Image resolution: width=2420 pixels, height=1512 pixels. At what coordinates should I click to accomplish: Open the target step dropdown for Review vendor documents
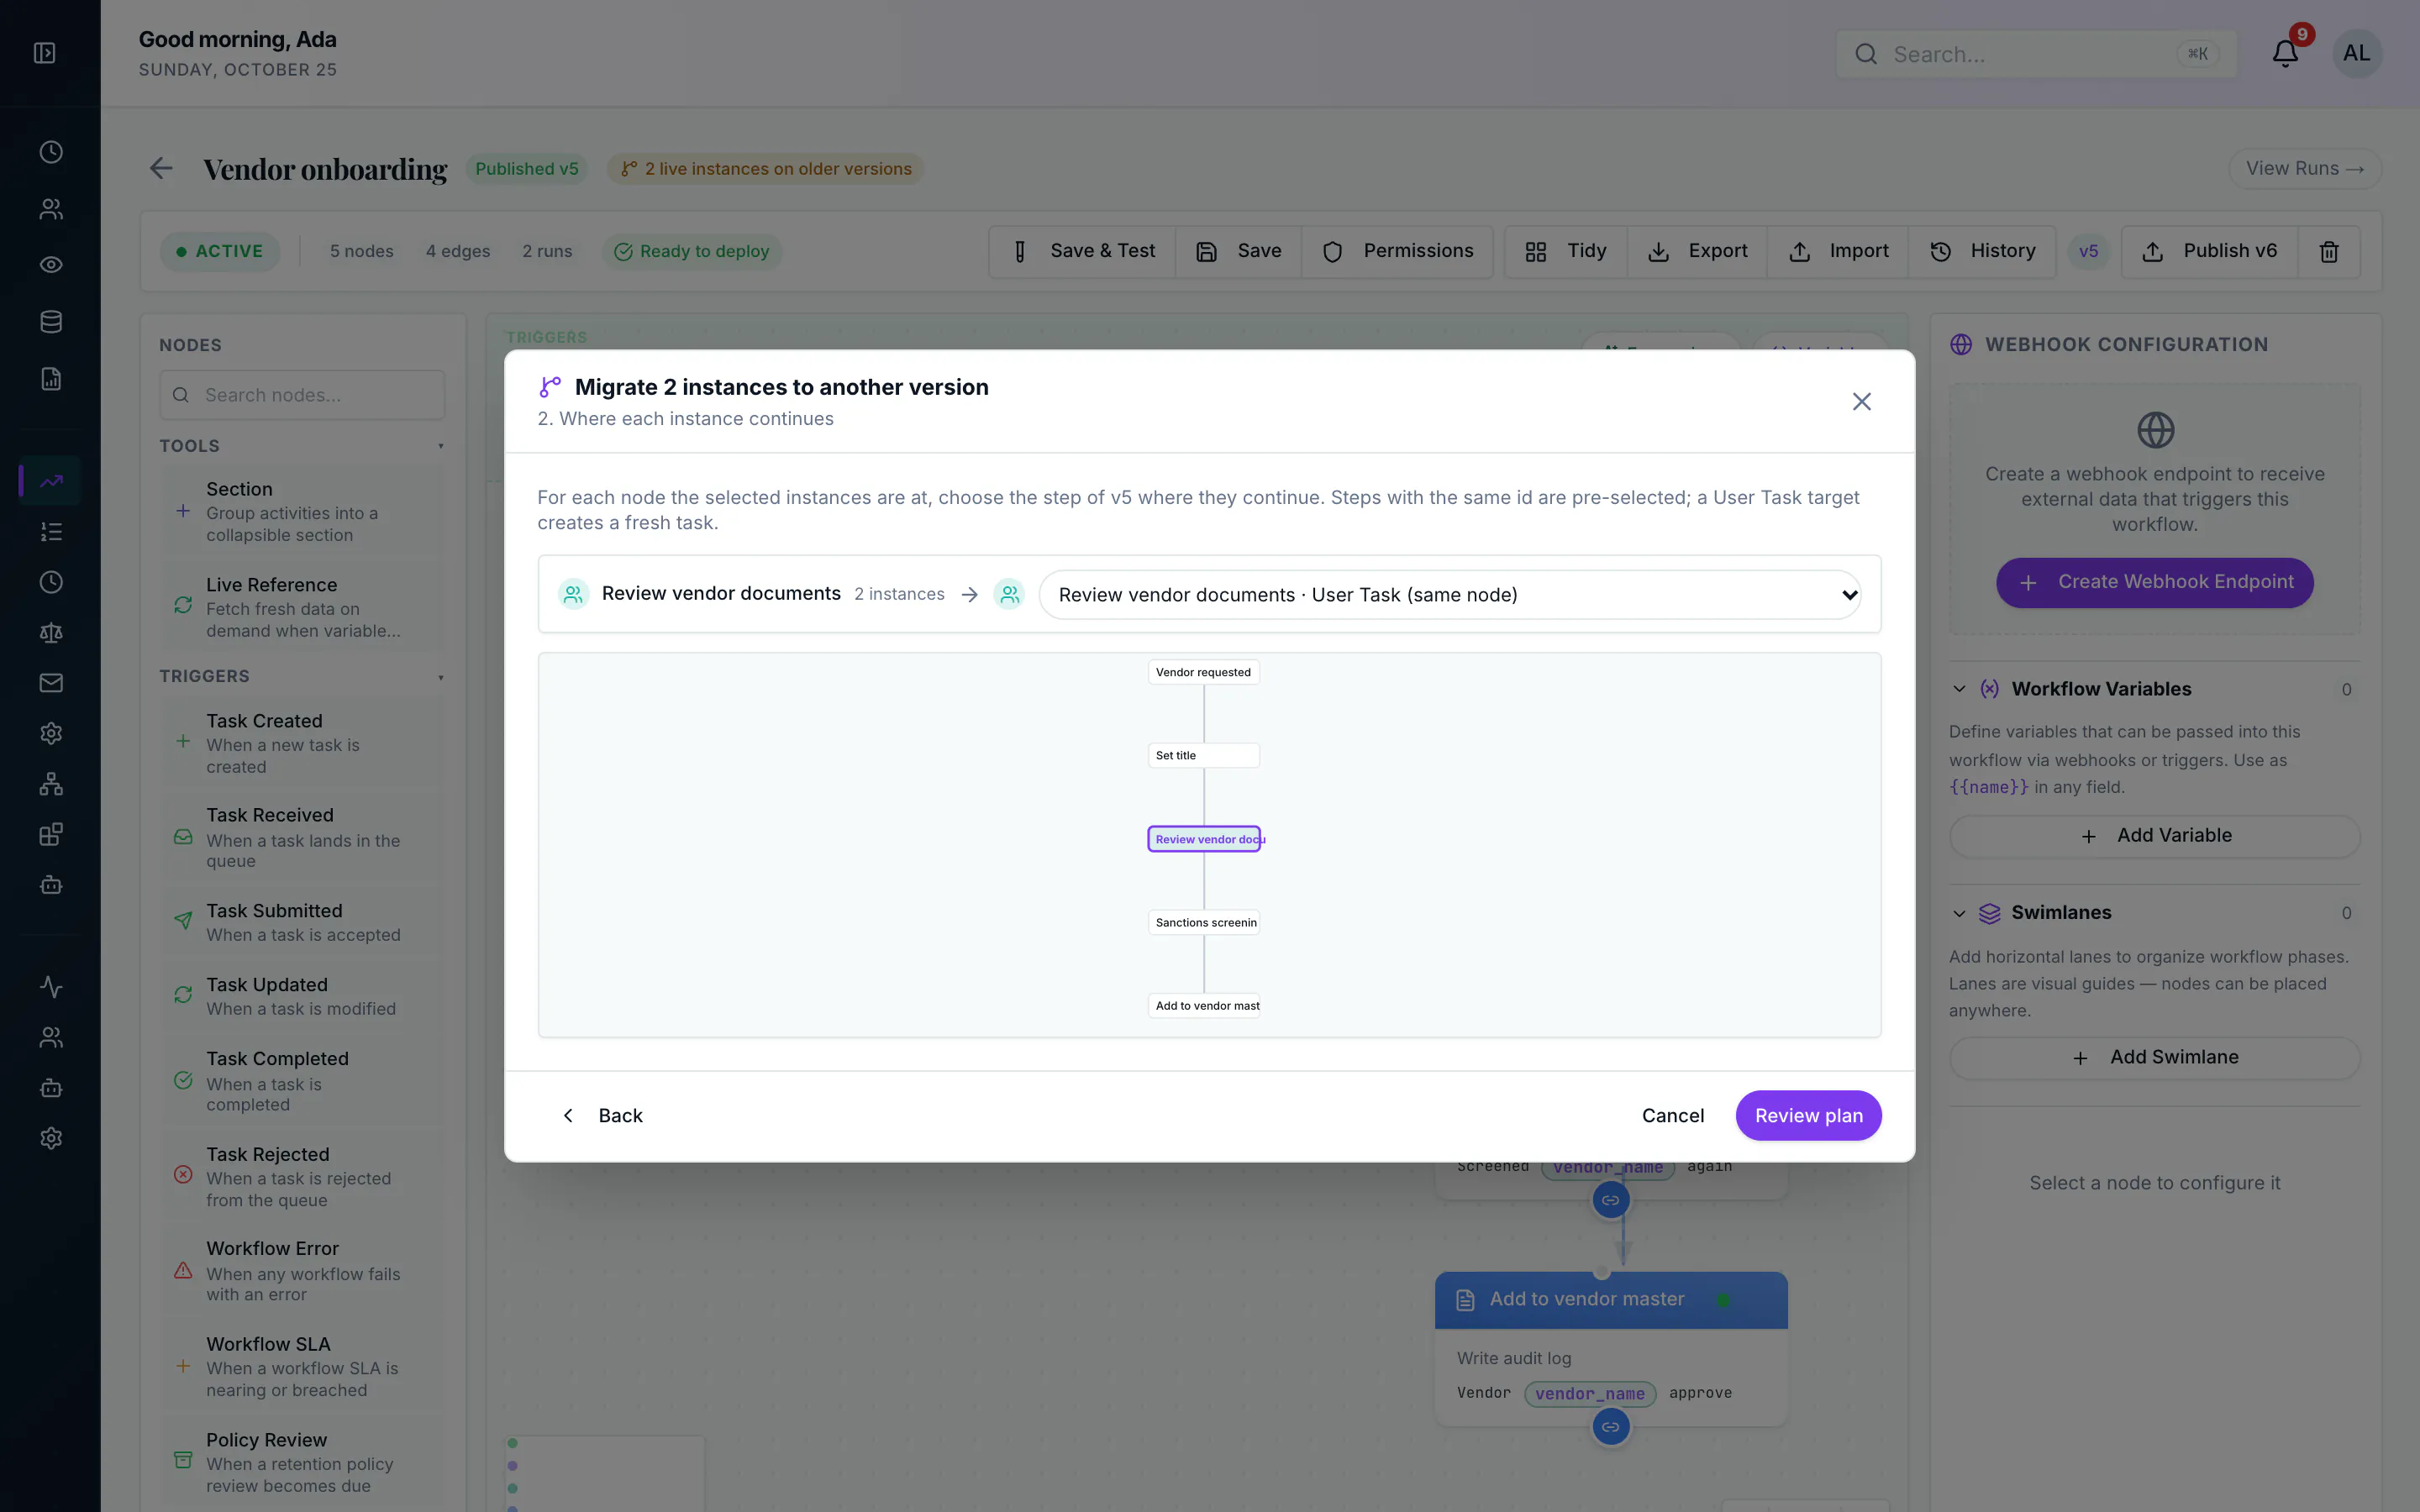(x=1449, y=595)
